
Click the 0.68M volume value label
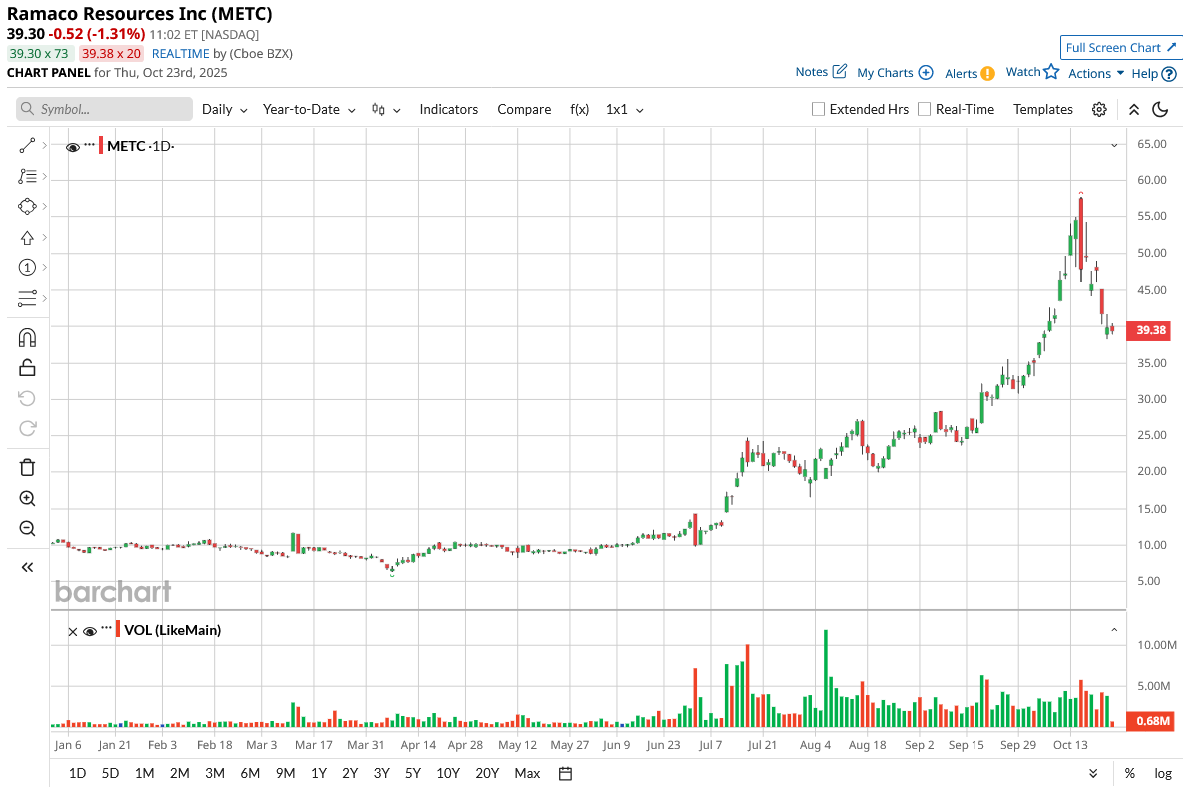pos(1150,721)
